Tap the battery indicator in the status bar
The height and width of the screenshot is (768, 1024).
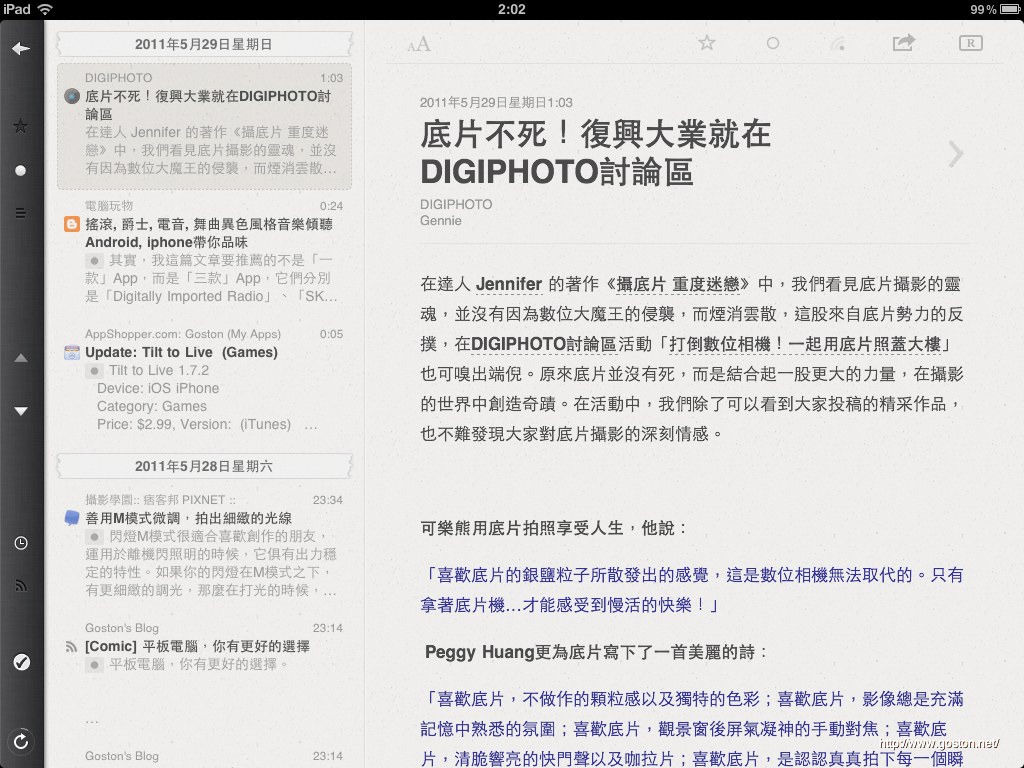(x=1010, y=9)
